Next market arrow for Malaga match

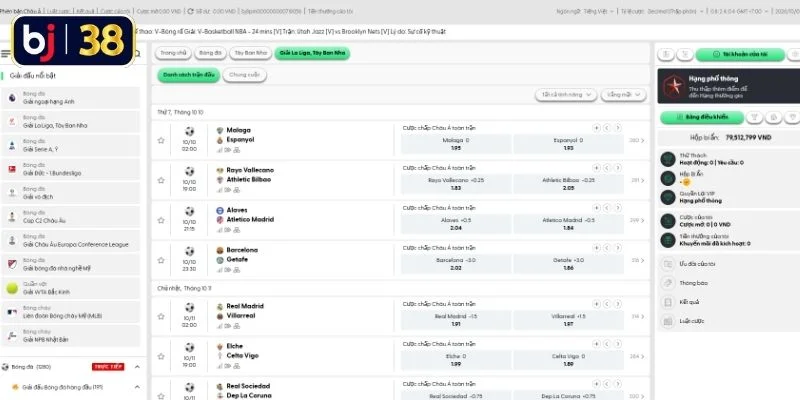(618, 128)
